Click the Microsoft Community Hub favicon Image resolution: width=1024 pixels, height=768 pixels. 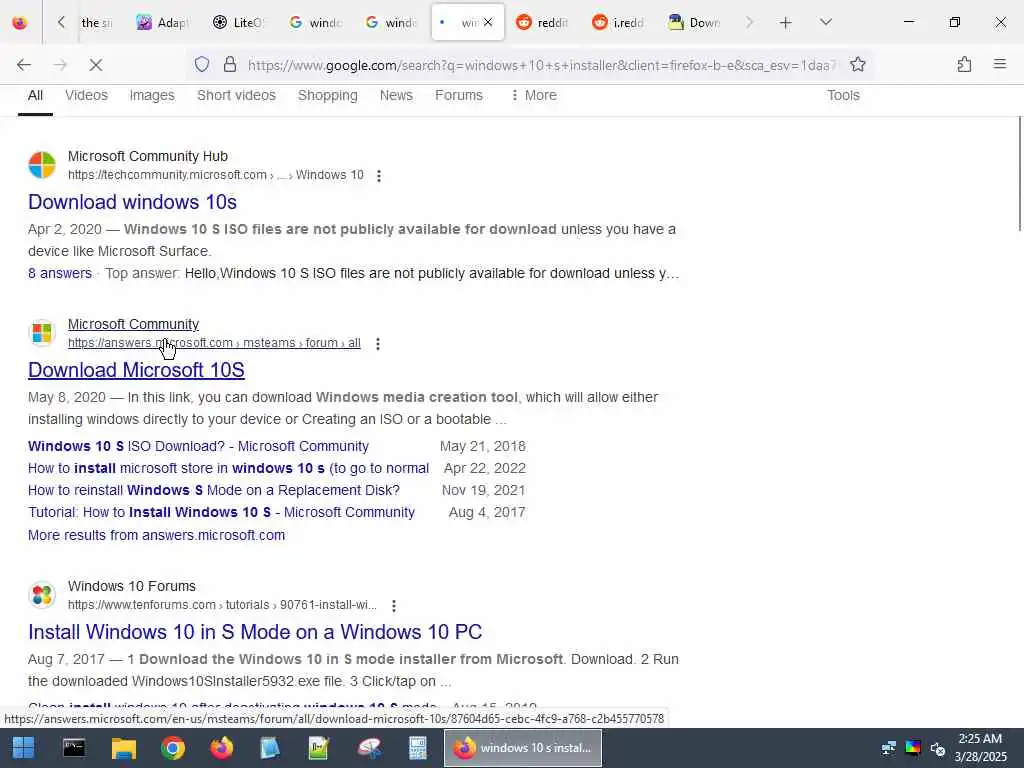click(42, 165)
